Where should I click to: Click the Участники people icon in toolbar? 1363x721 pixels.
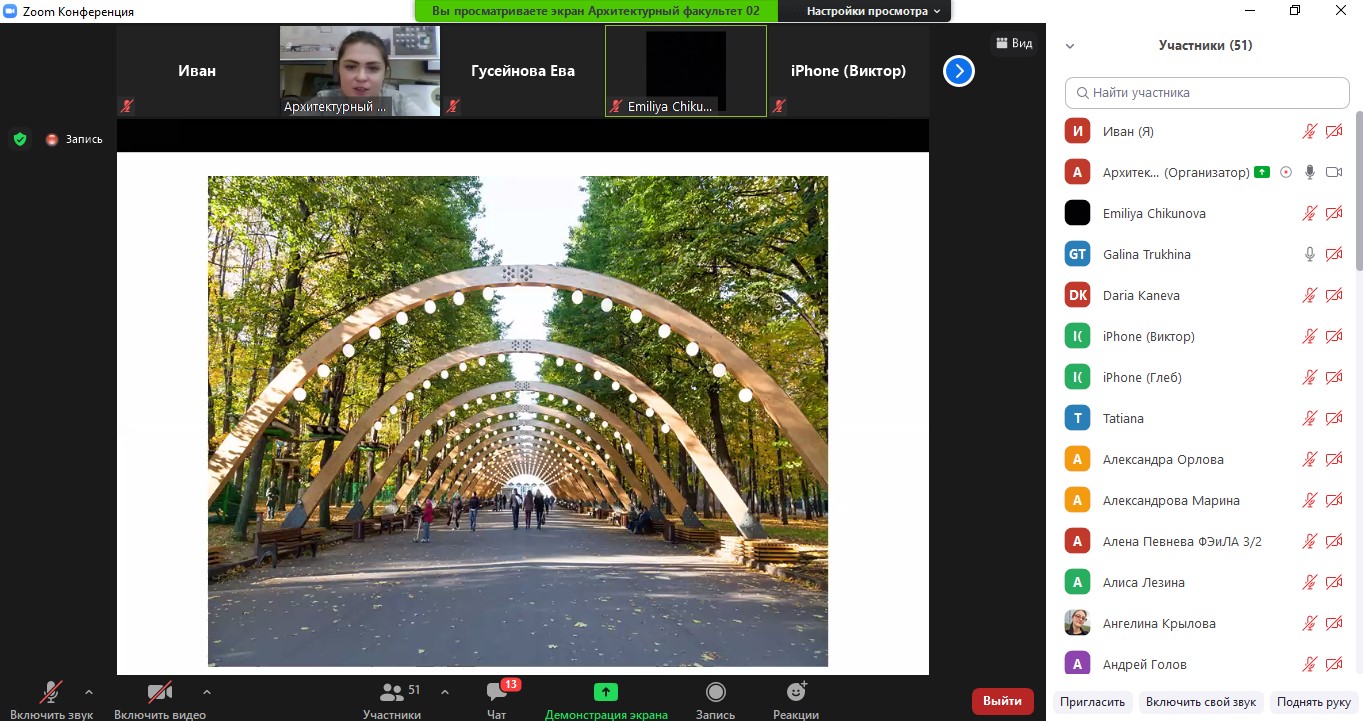click(392, 692)
